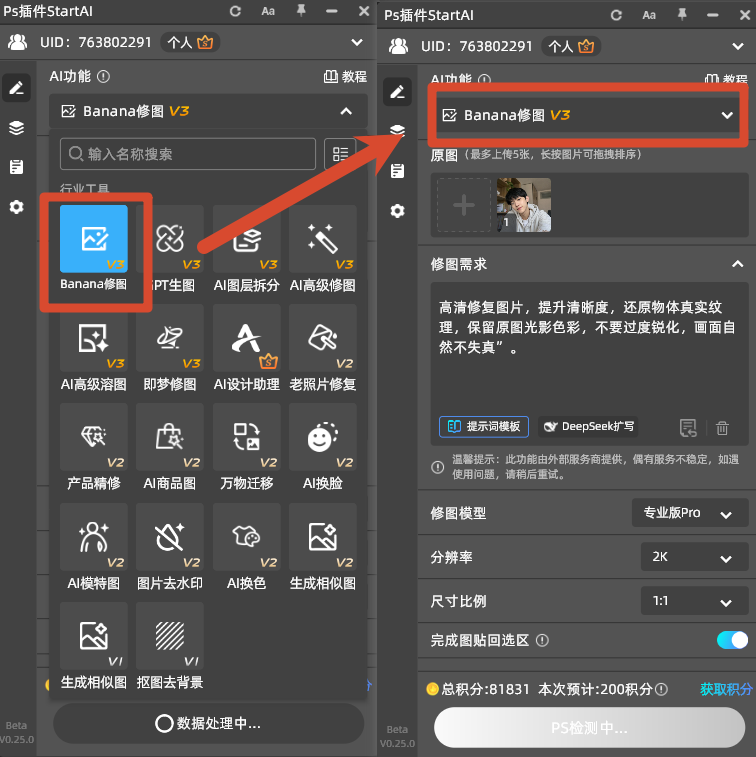Click the add image plus box
Image resolution: width=756 pixels, height=757 pixels.
pos(464,205)
